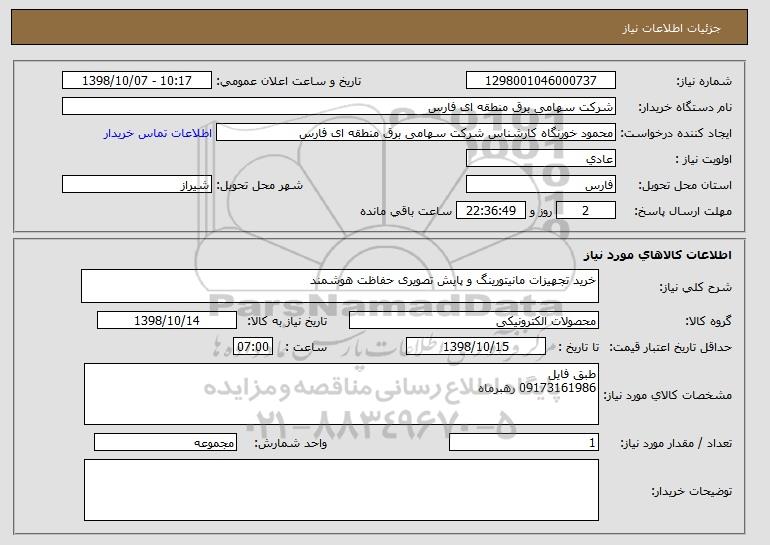Click the label استان محل تحویل
This screenshot has width=770, height=545.
coord(685,185)
